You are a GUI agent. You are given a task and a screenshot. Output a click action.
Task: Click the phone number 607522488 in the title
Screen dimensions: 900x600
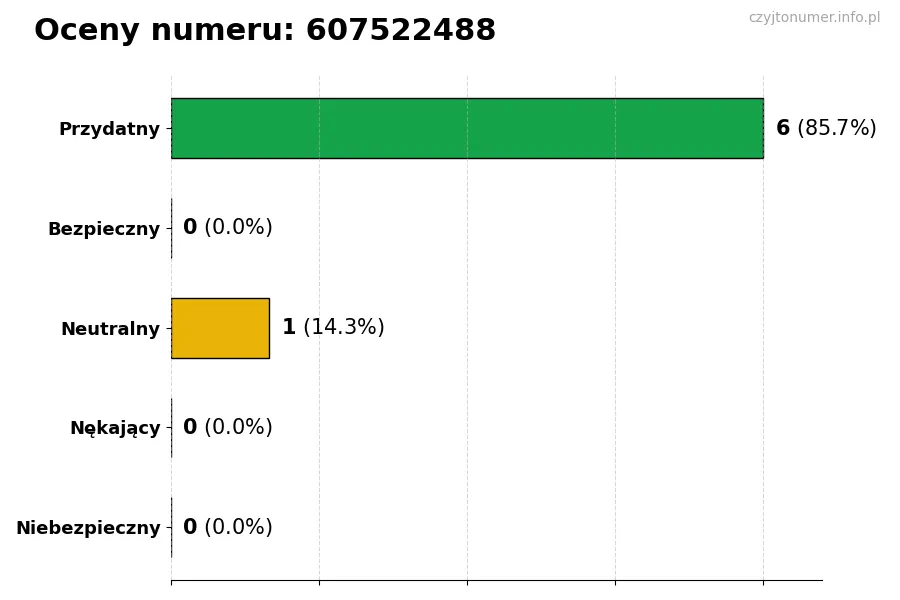400,31
